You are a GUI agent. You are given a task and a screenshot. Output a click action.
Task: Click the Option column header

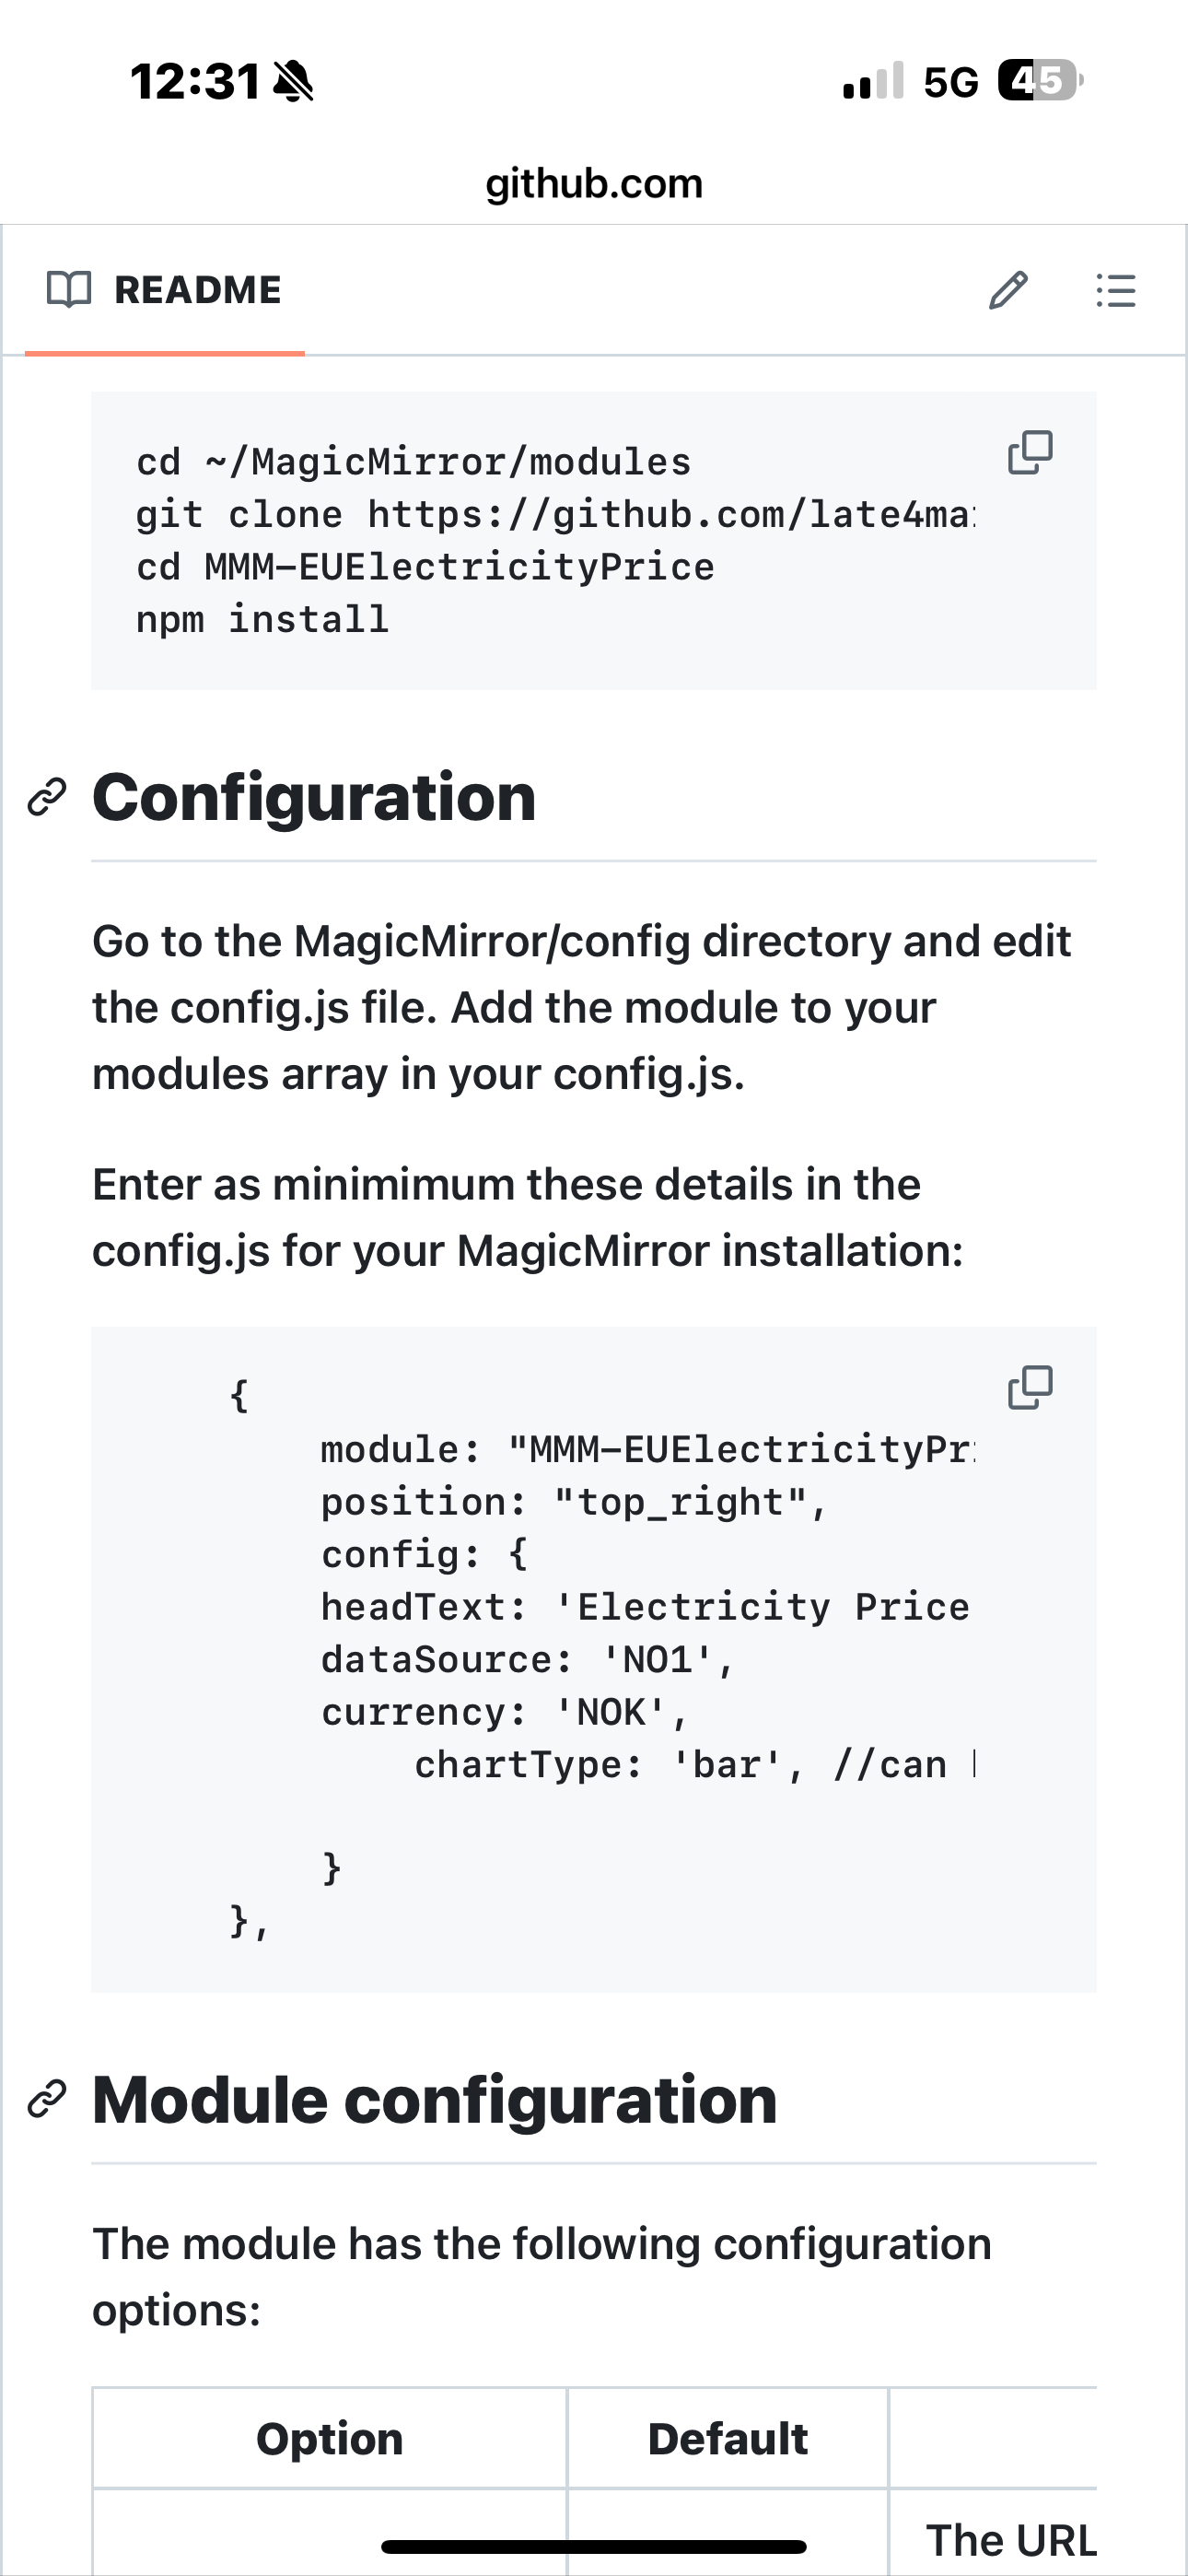pyautogui.click(x=329, y=2439)
